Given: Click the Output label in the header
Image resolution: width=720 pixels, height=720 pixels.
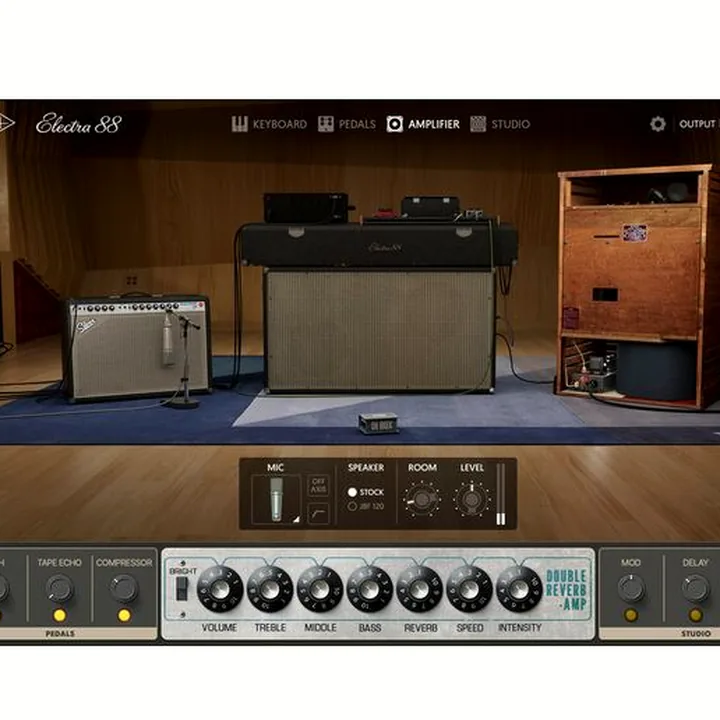Looking at the screenshot, I should (697, 124).
